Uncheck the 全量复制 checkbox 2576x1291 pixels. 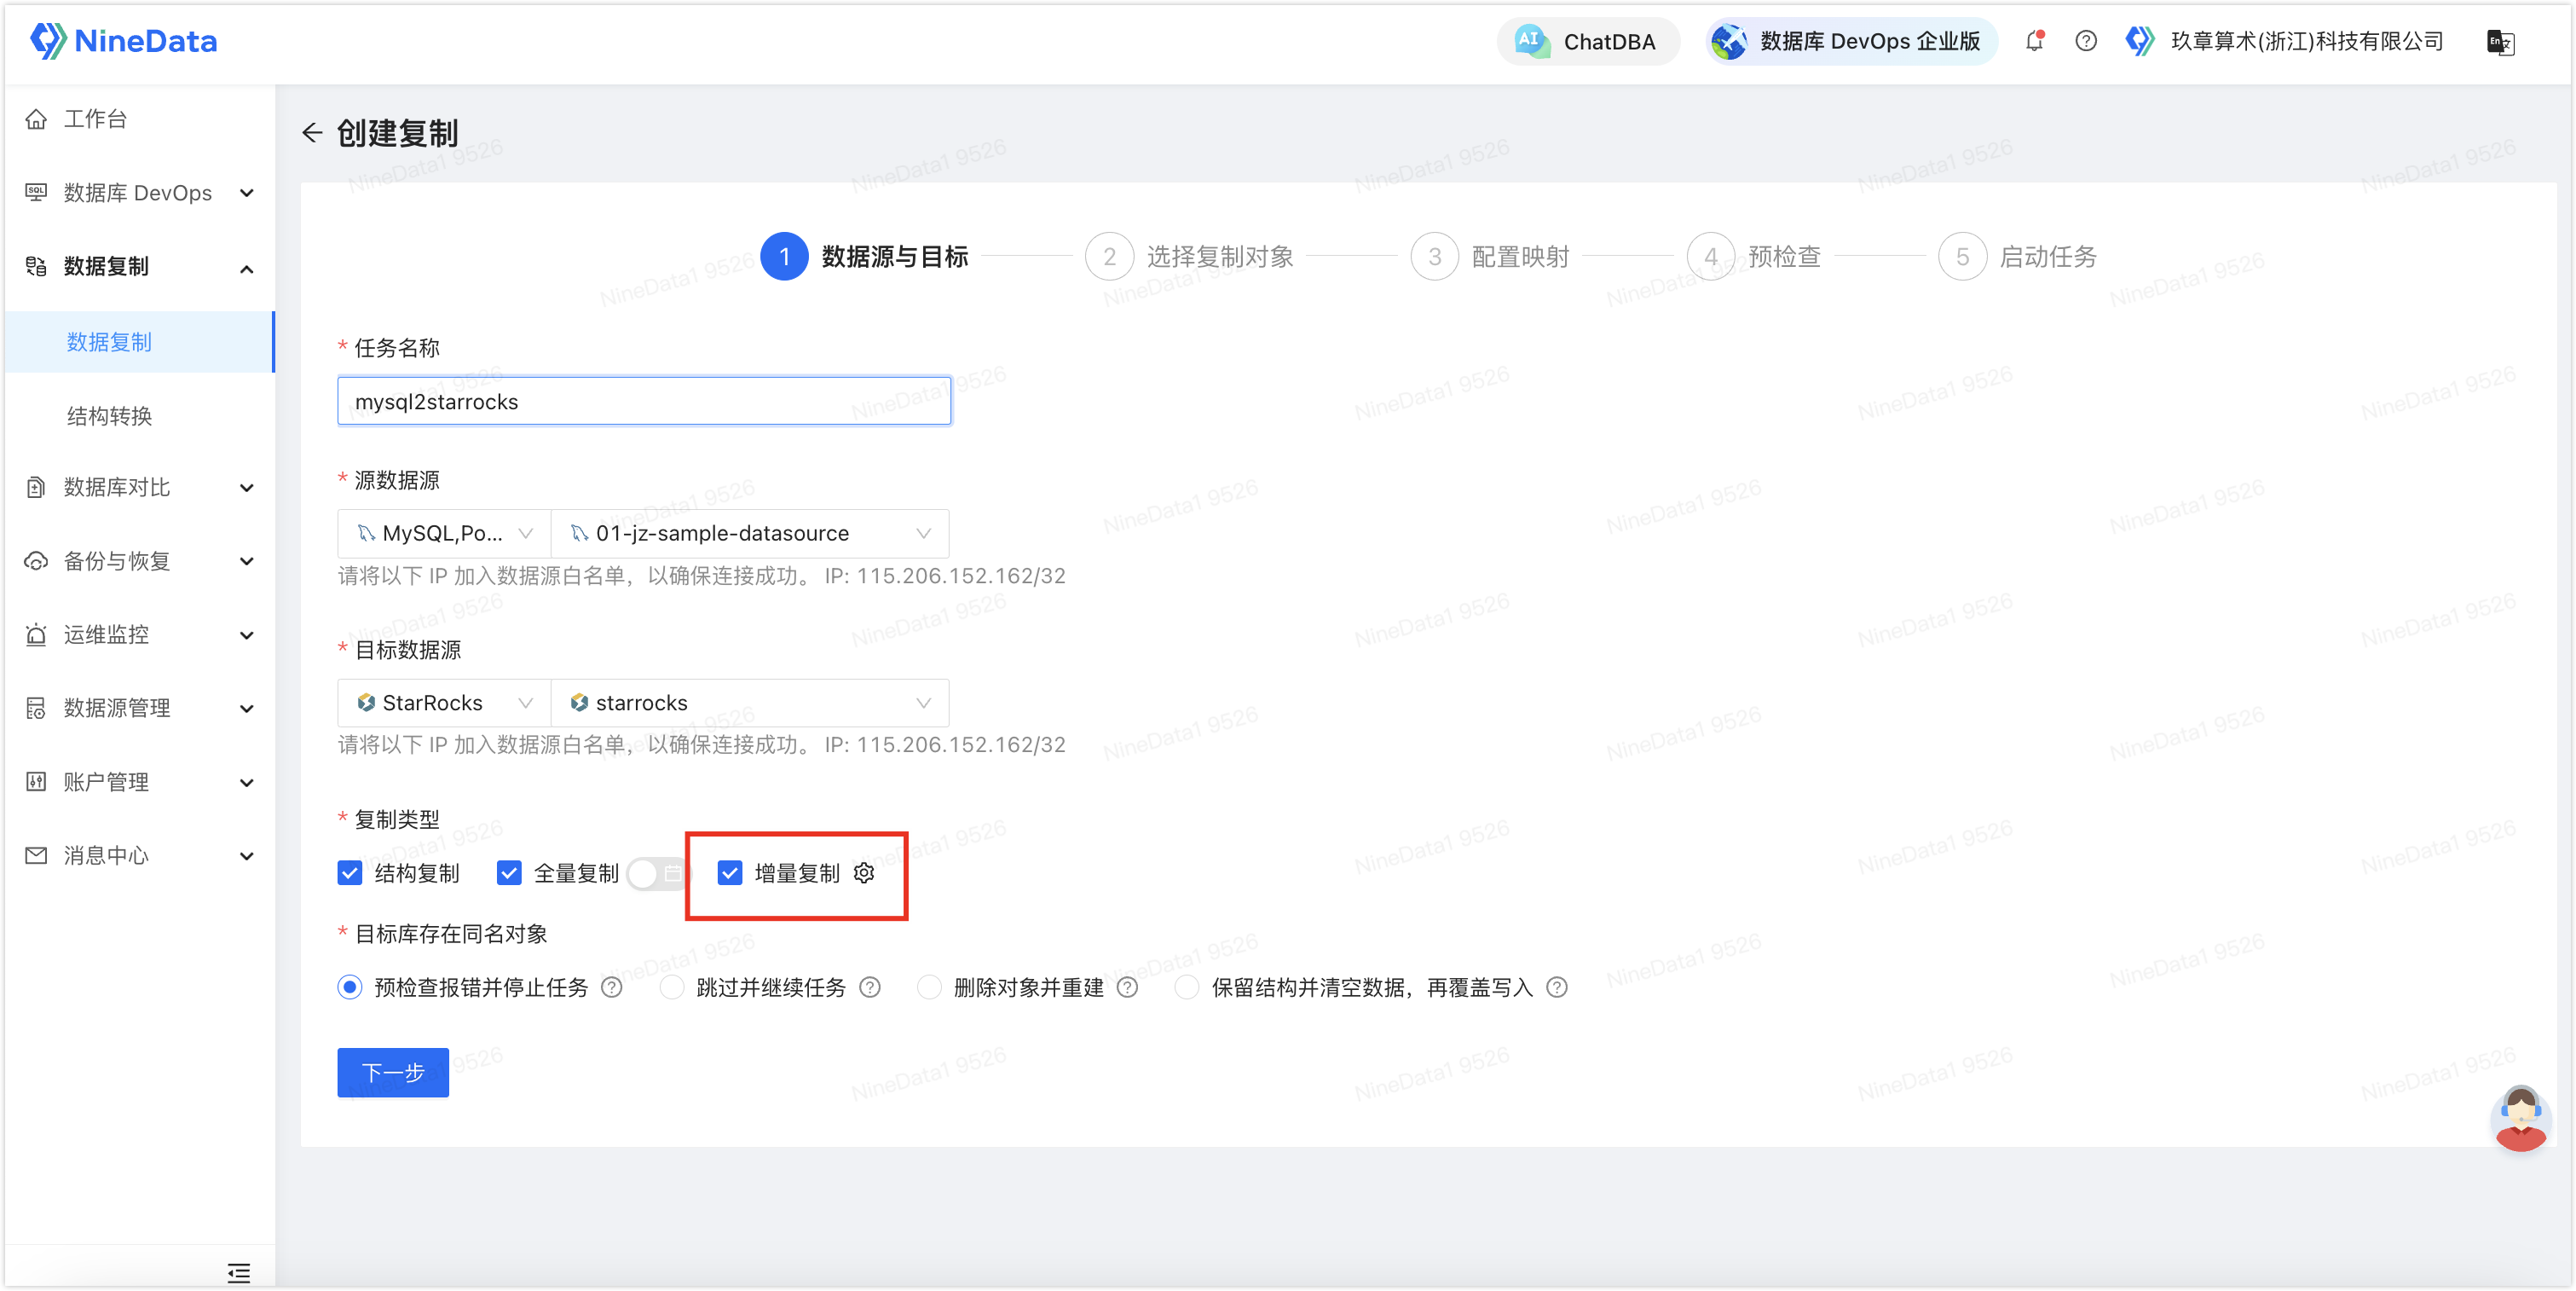point(509,873)
